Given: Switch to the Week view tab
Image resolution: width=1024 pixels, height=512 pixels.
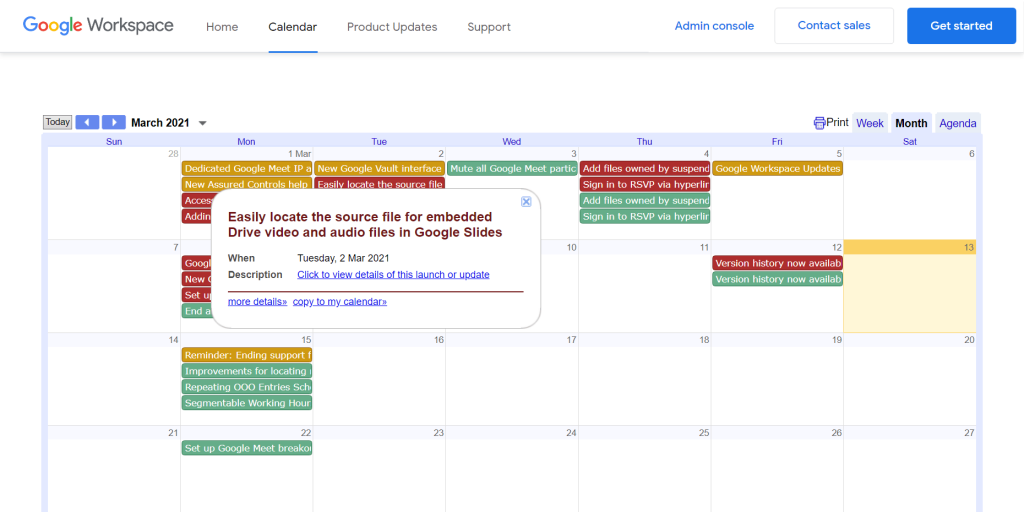Looking at the screenshot, I should point(869,123).
